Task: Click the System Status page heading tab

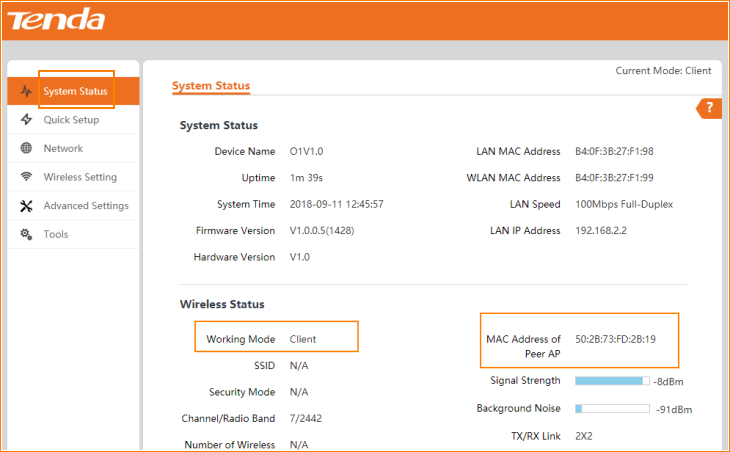Action: click(x=211, y=86)
